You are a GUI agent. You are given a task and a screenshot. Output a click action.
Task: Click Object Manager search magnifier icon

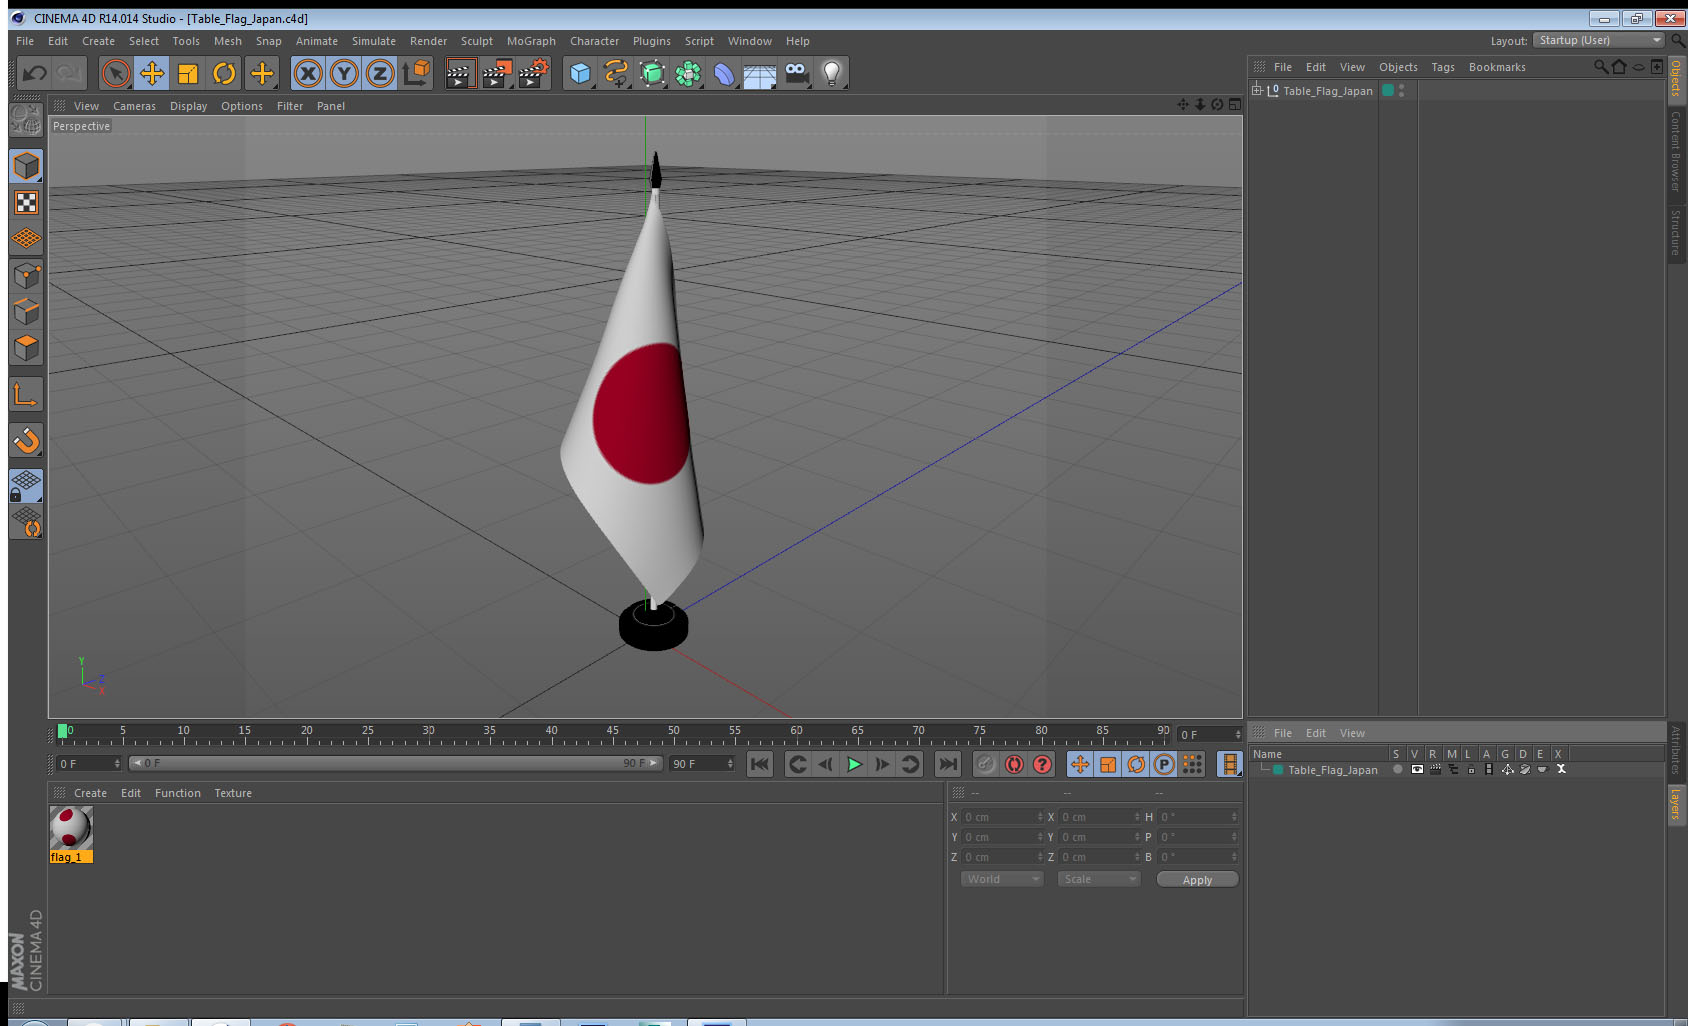pyautogui.click(x=1601, y=67)
